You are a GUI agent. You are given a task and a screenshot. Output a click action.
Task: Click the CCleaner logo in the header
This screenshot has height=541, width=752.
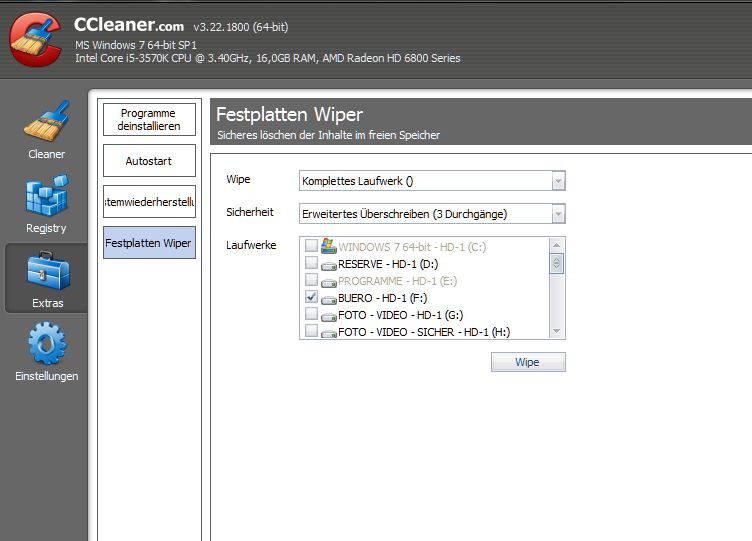point(36,40)
